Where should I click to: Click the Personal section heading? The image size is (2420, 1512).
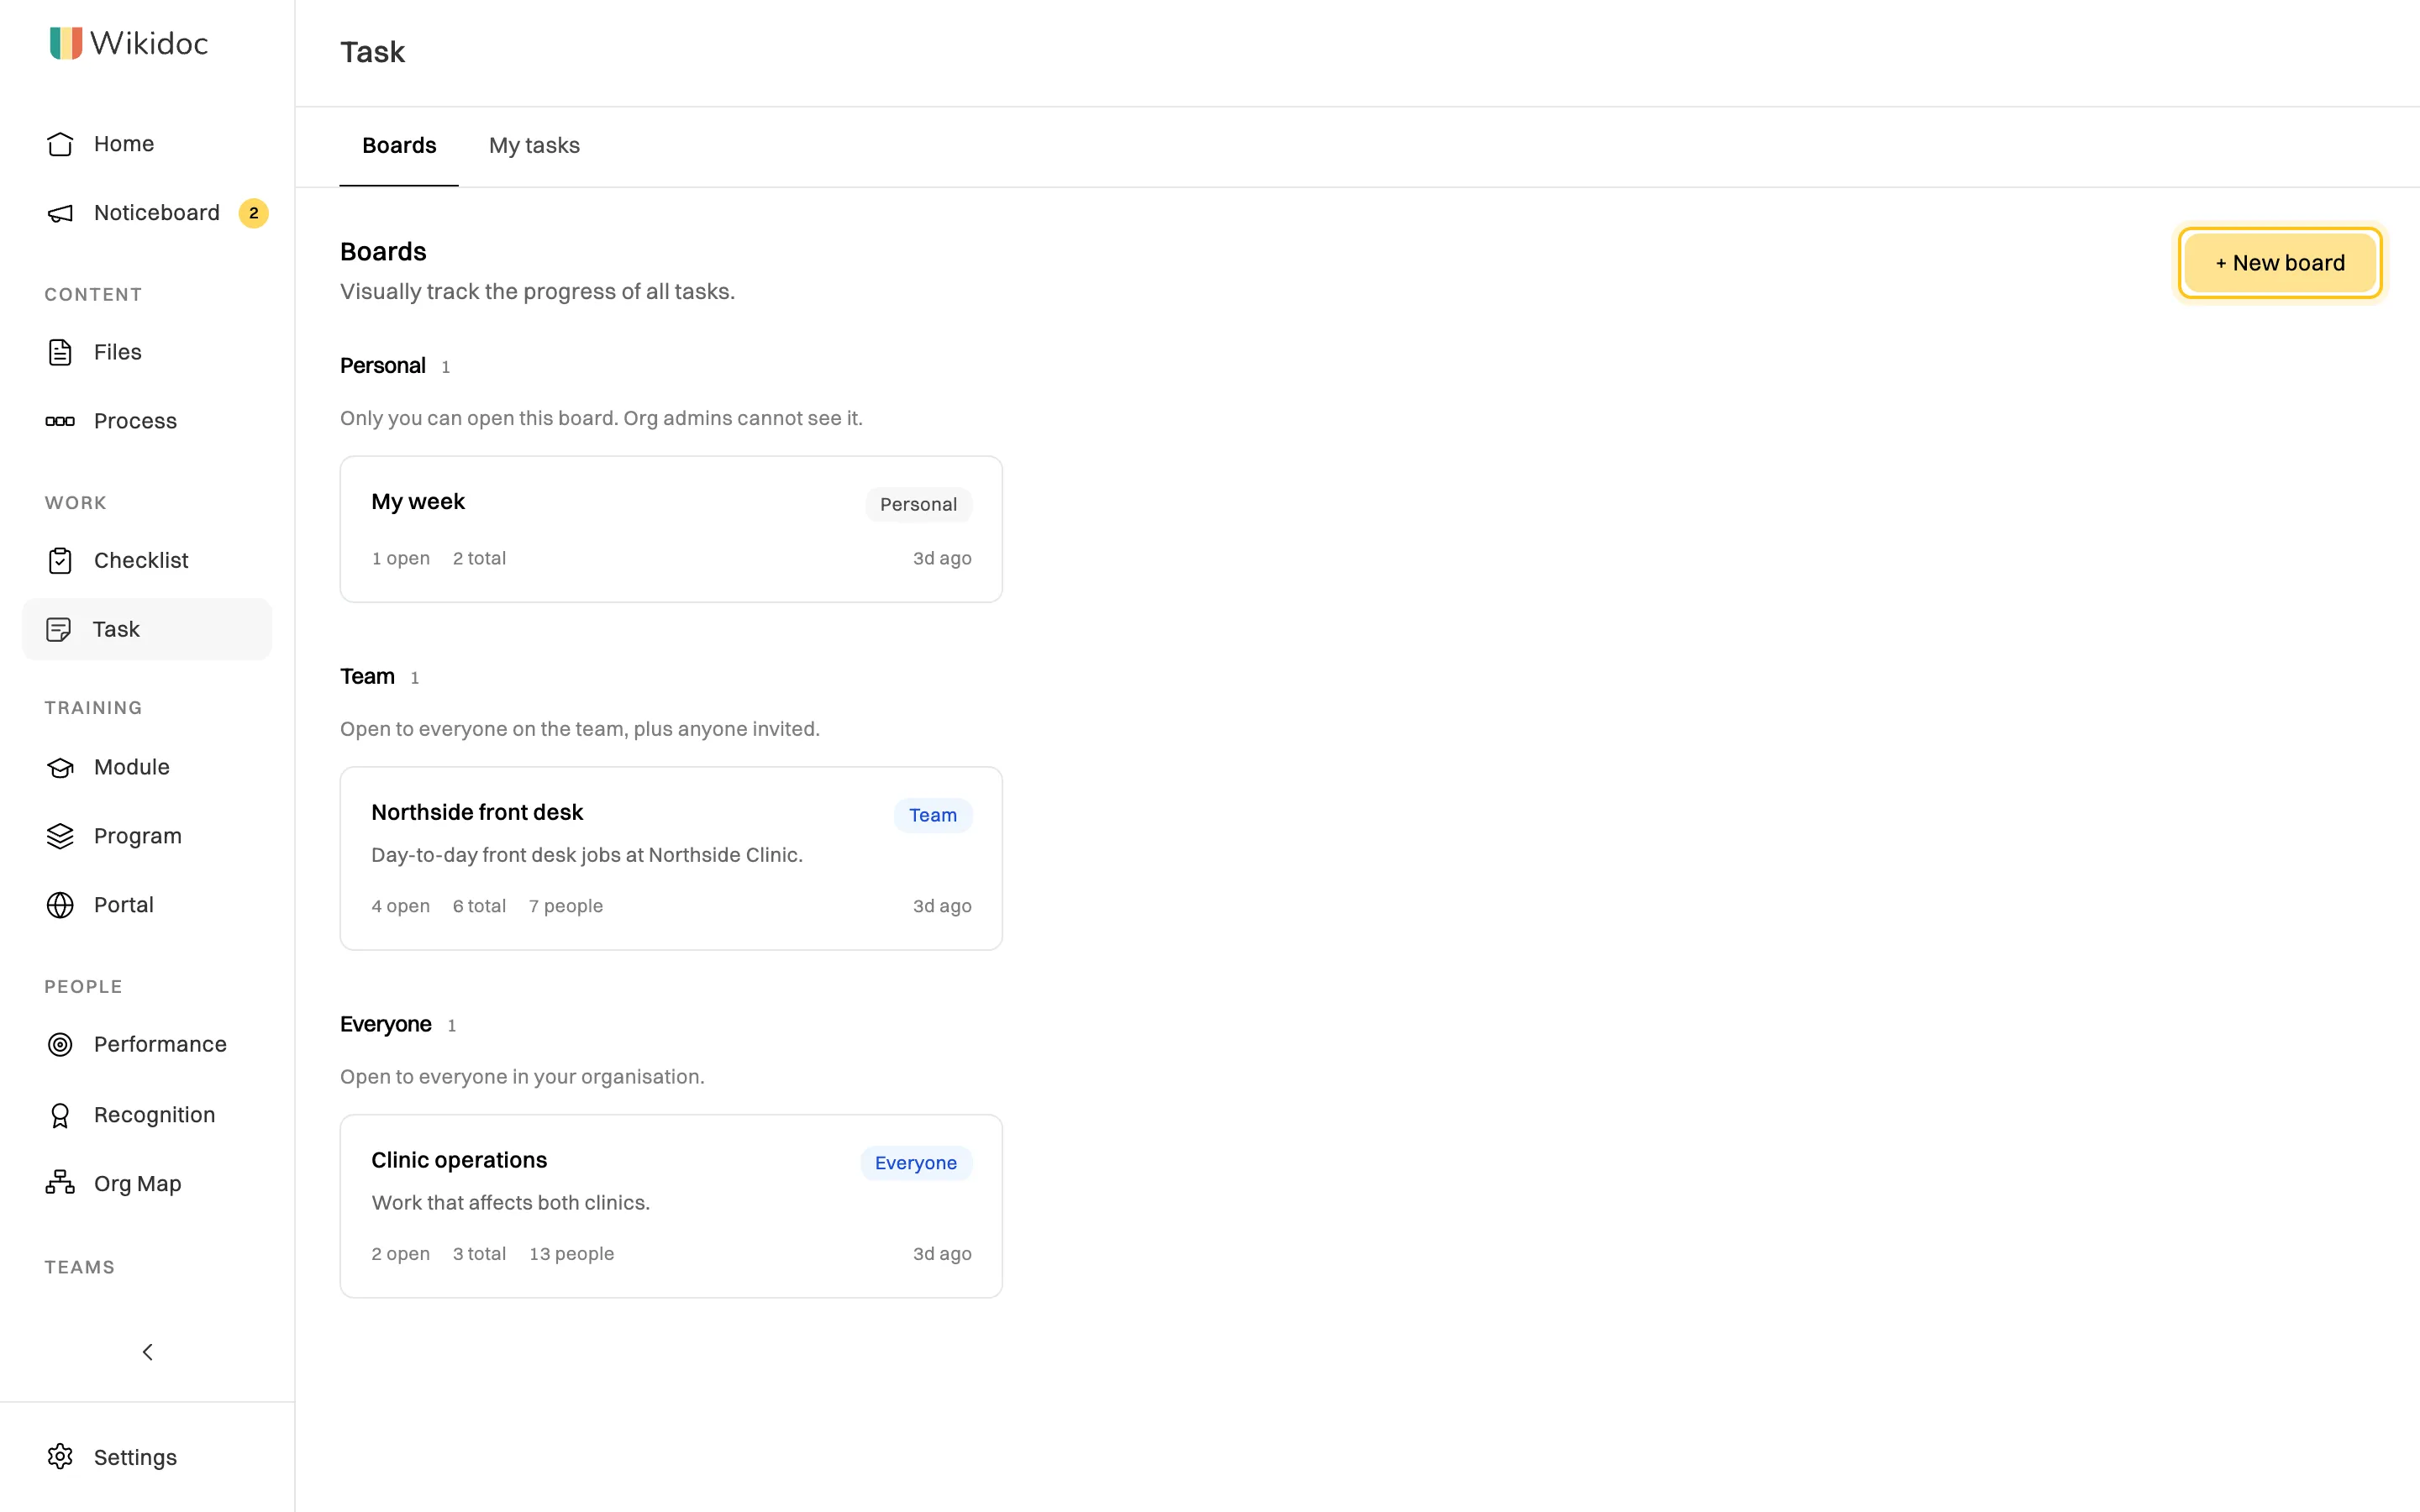383,366
